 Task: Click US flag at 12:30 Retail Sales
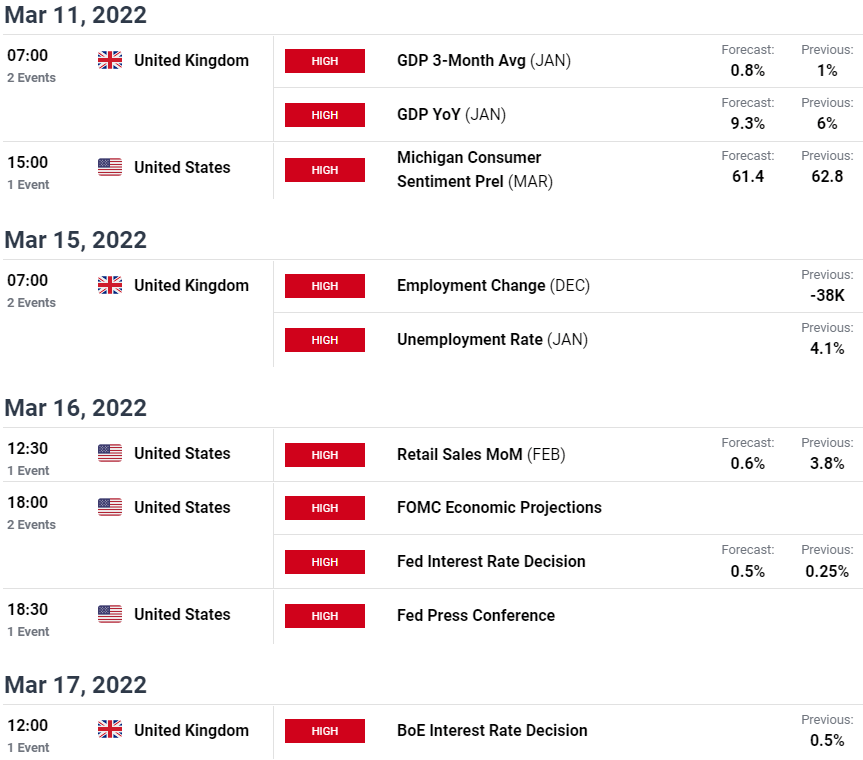110,453
